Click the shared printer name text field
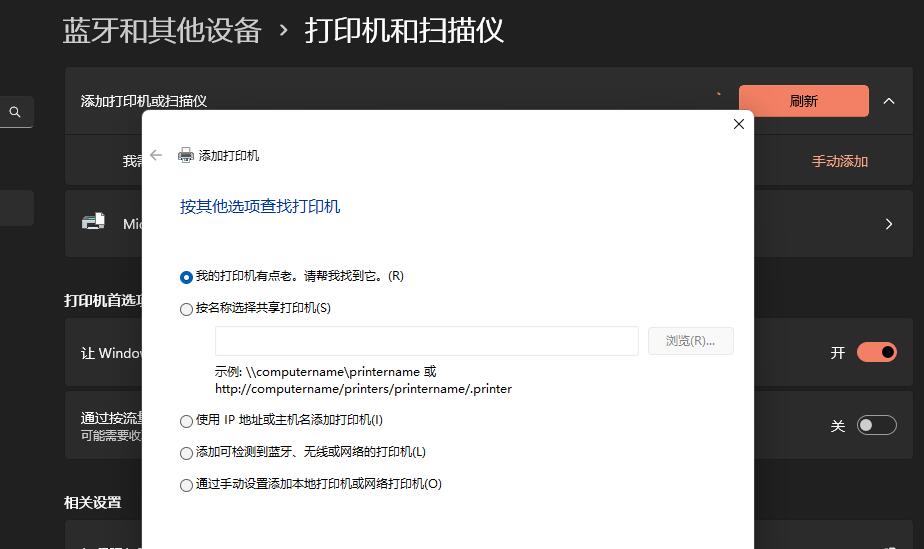Screen dimensions: 924x549 point(426,341)
